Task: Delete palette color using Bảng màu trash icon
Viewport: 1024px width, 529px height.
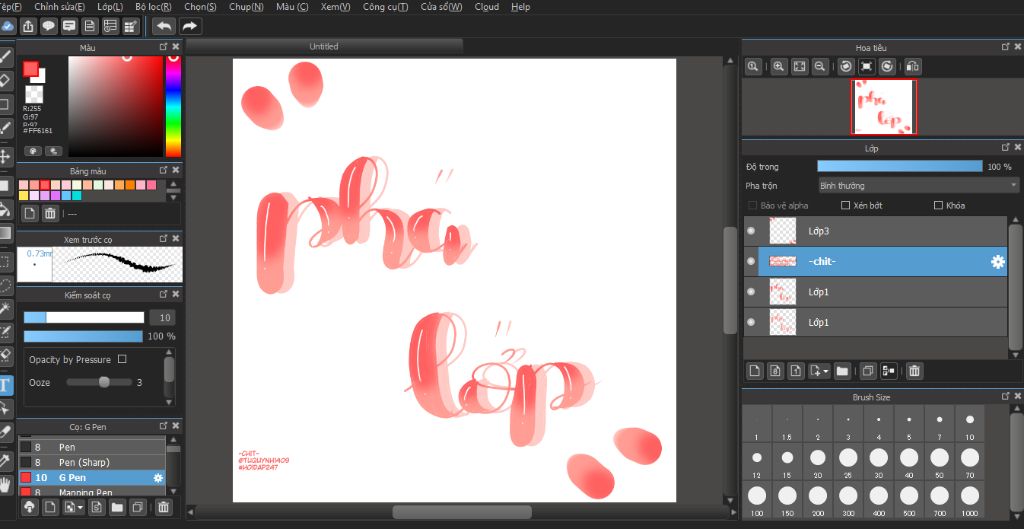Action: (50, 213)
